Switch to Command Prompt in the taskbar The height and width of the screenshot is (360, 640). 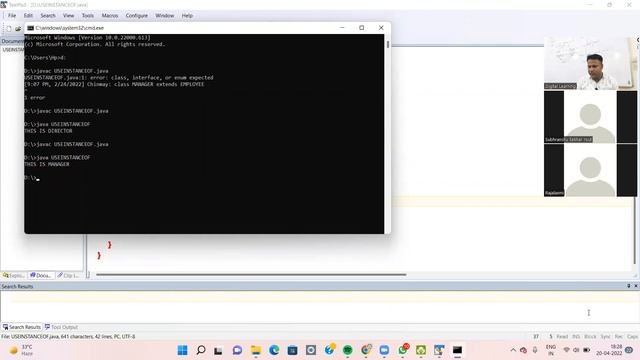[x=457, y=350]
